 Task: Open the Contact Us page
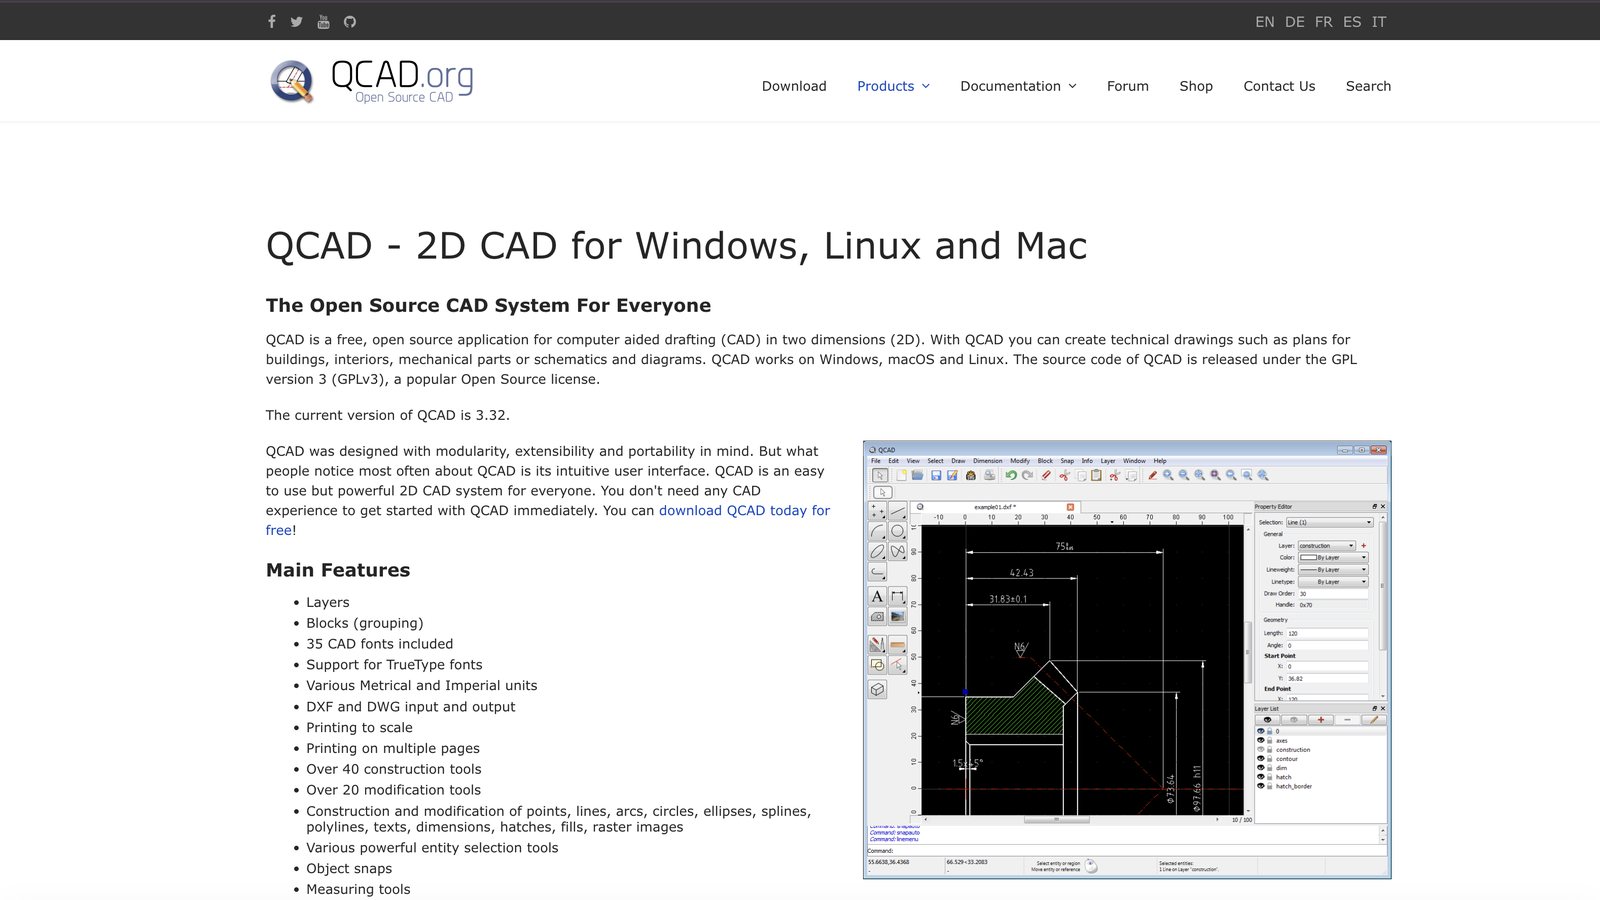[1279, 86]
